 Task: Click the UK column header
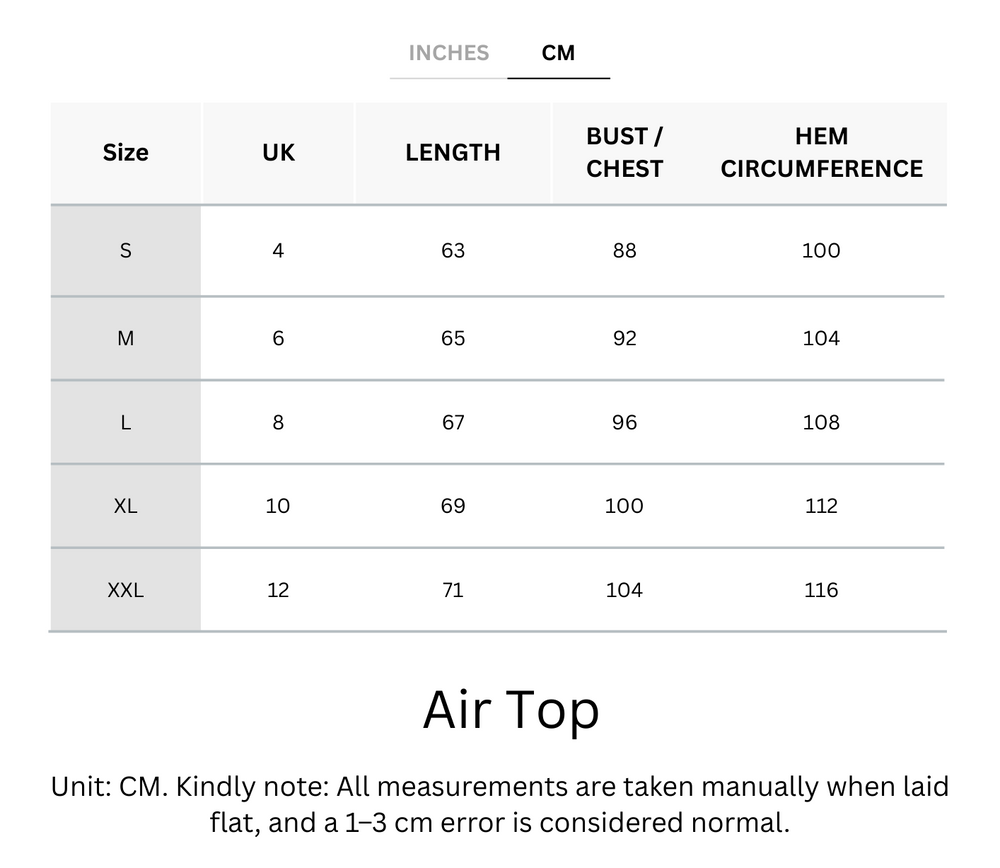[x=278, y=152]
